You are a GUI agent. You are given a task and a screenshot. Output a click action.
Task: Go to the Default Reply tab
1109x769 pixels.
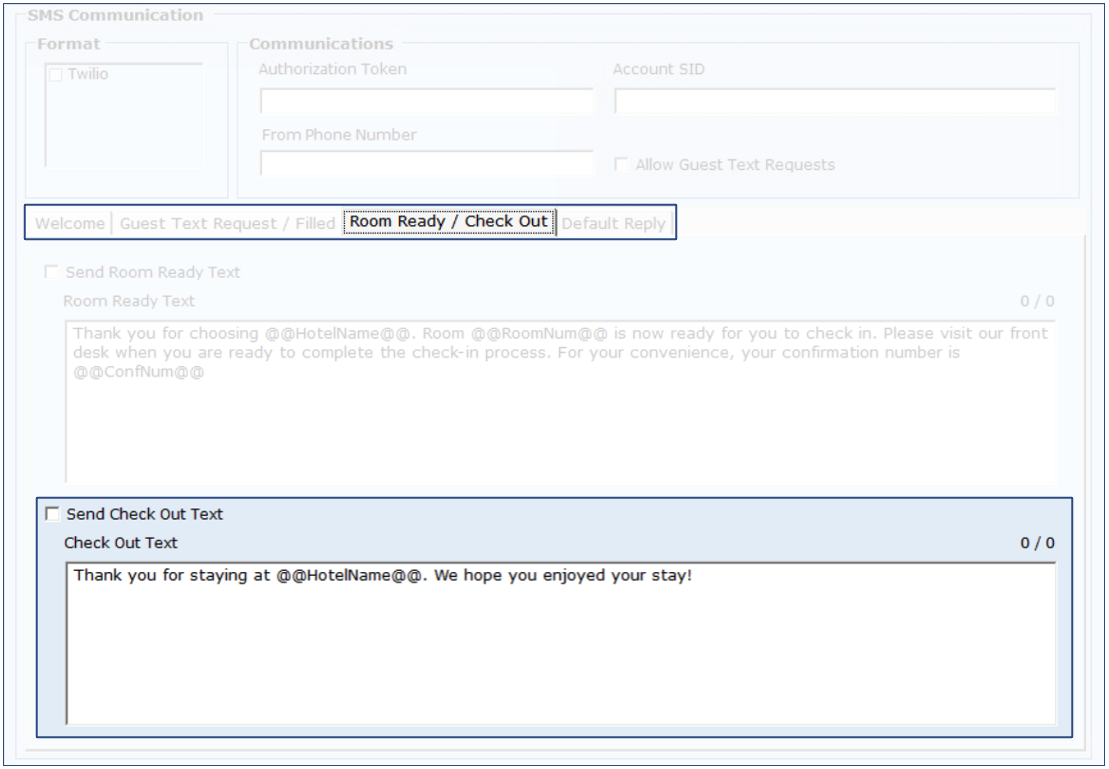613,224
